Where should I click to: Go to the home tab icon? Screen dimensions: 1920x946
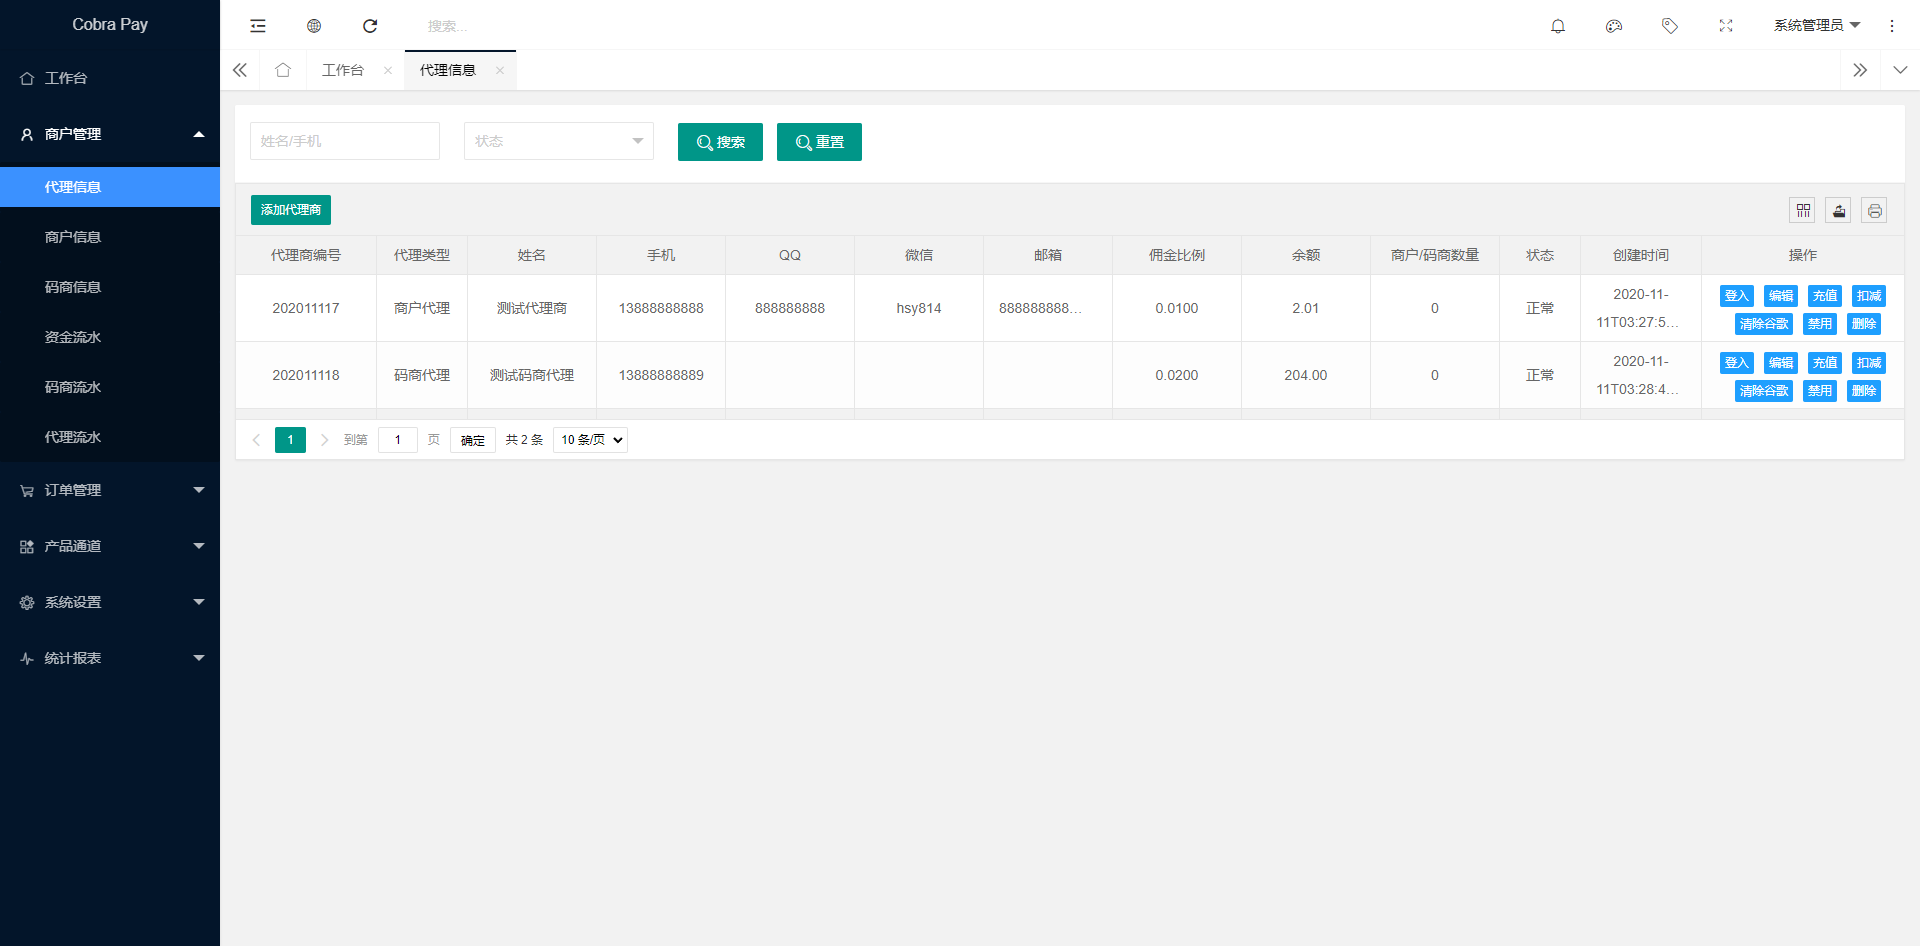pos(283,70)
